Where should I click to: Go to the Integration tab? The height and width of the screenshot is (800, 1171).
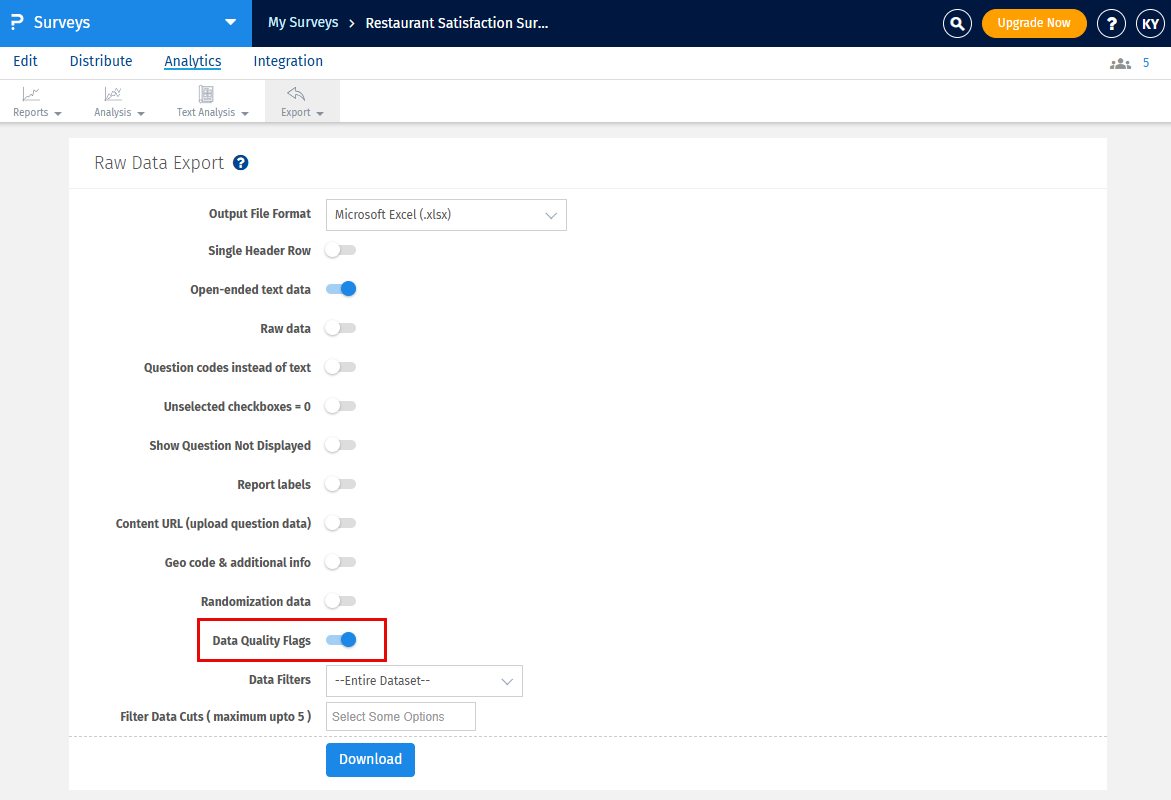pos(288,62)
